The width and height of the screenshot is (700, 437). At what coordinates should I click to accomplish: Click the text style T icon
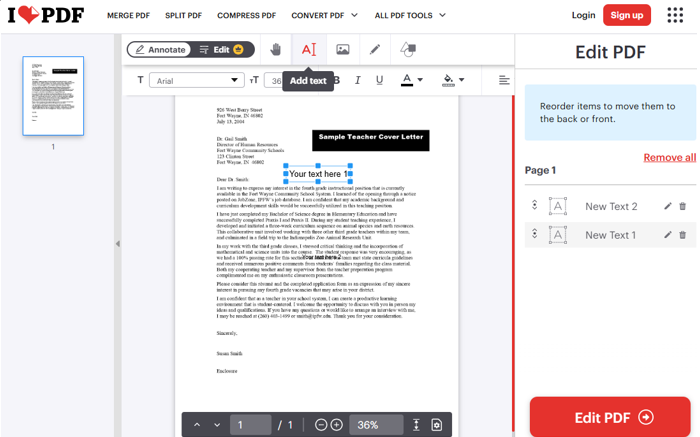point(140,80)
